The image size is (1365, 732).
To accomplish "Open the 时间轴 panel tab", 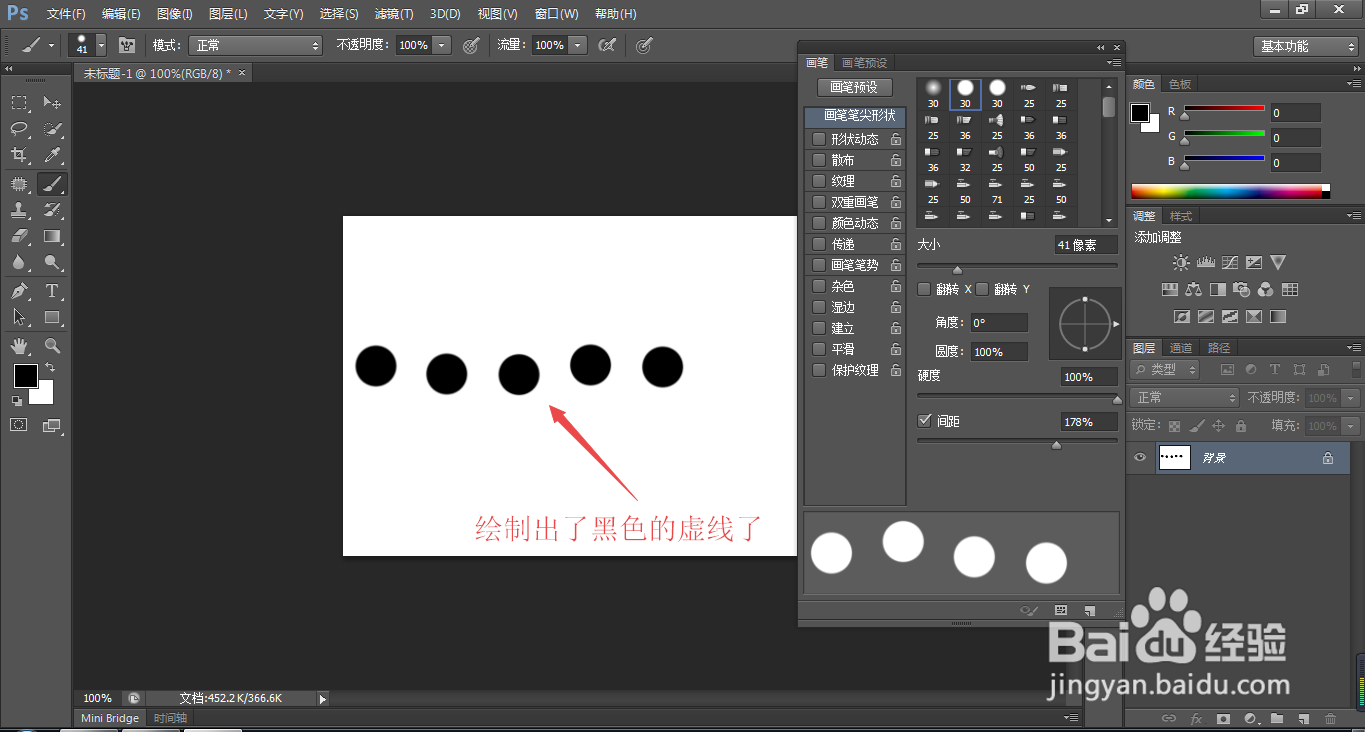I will [170, 718].
